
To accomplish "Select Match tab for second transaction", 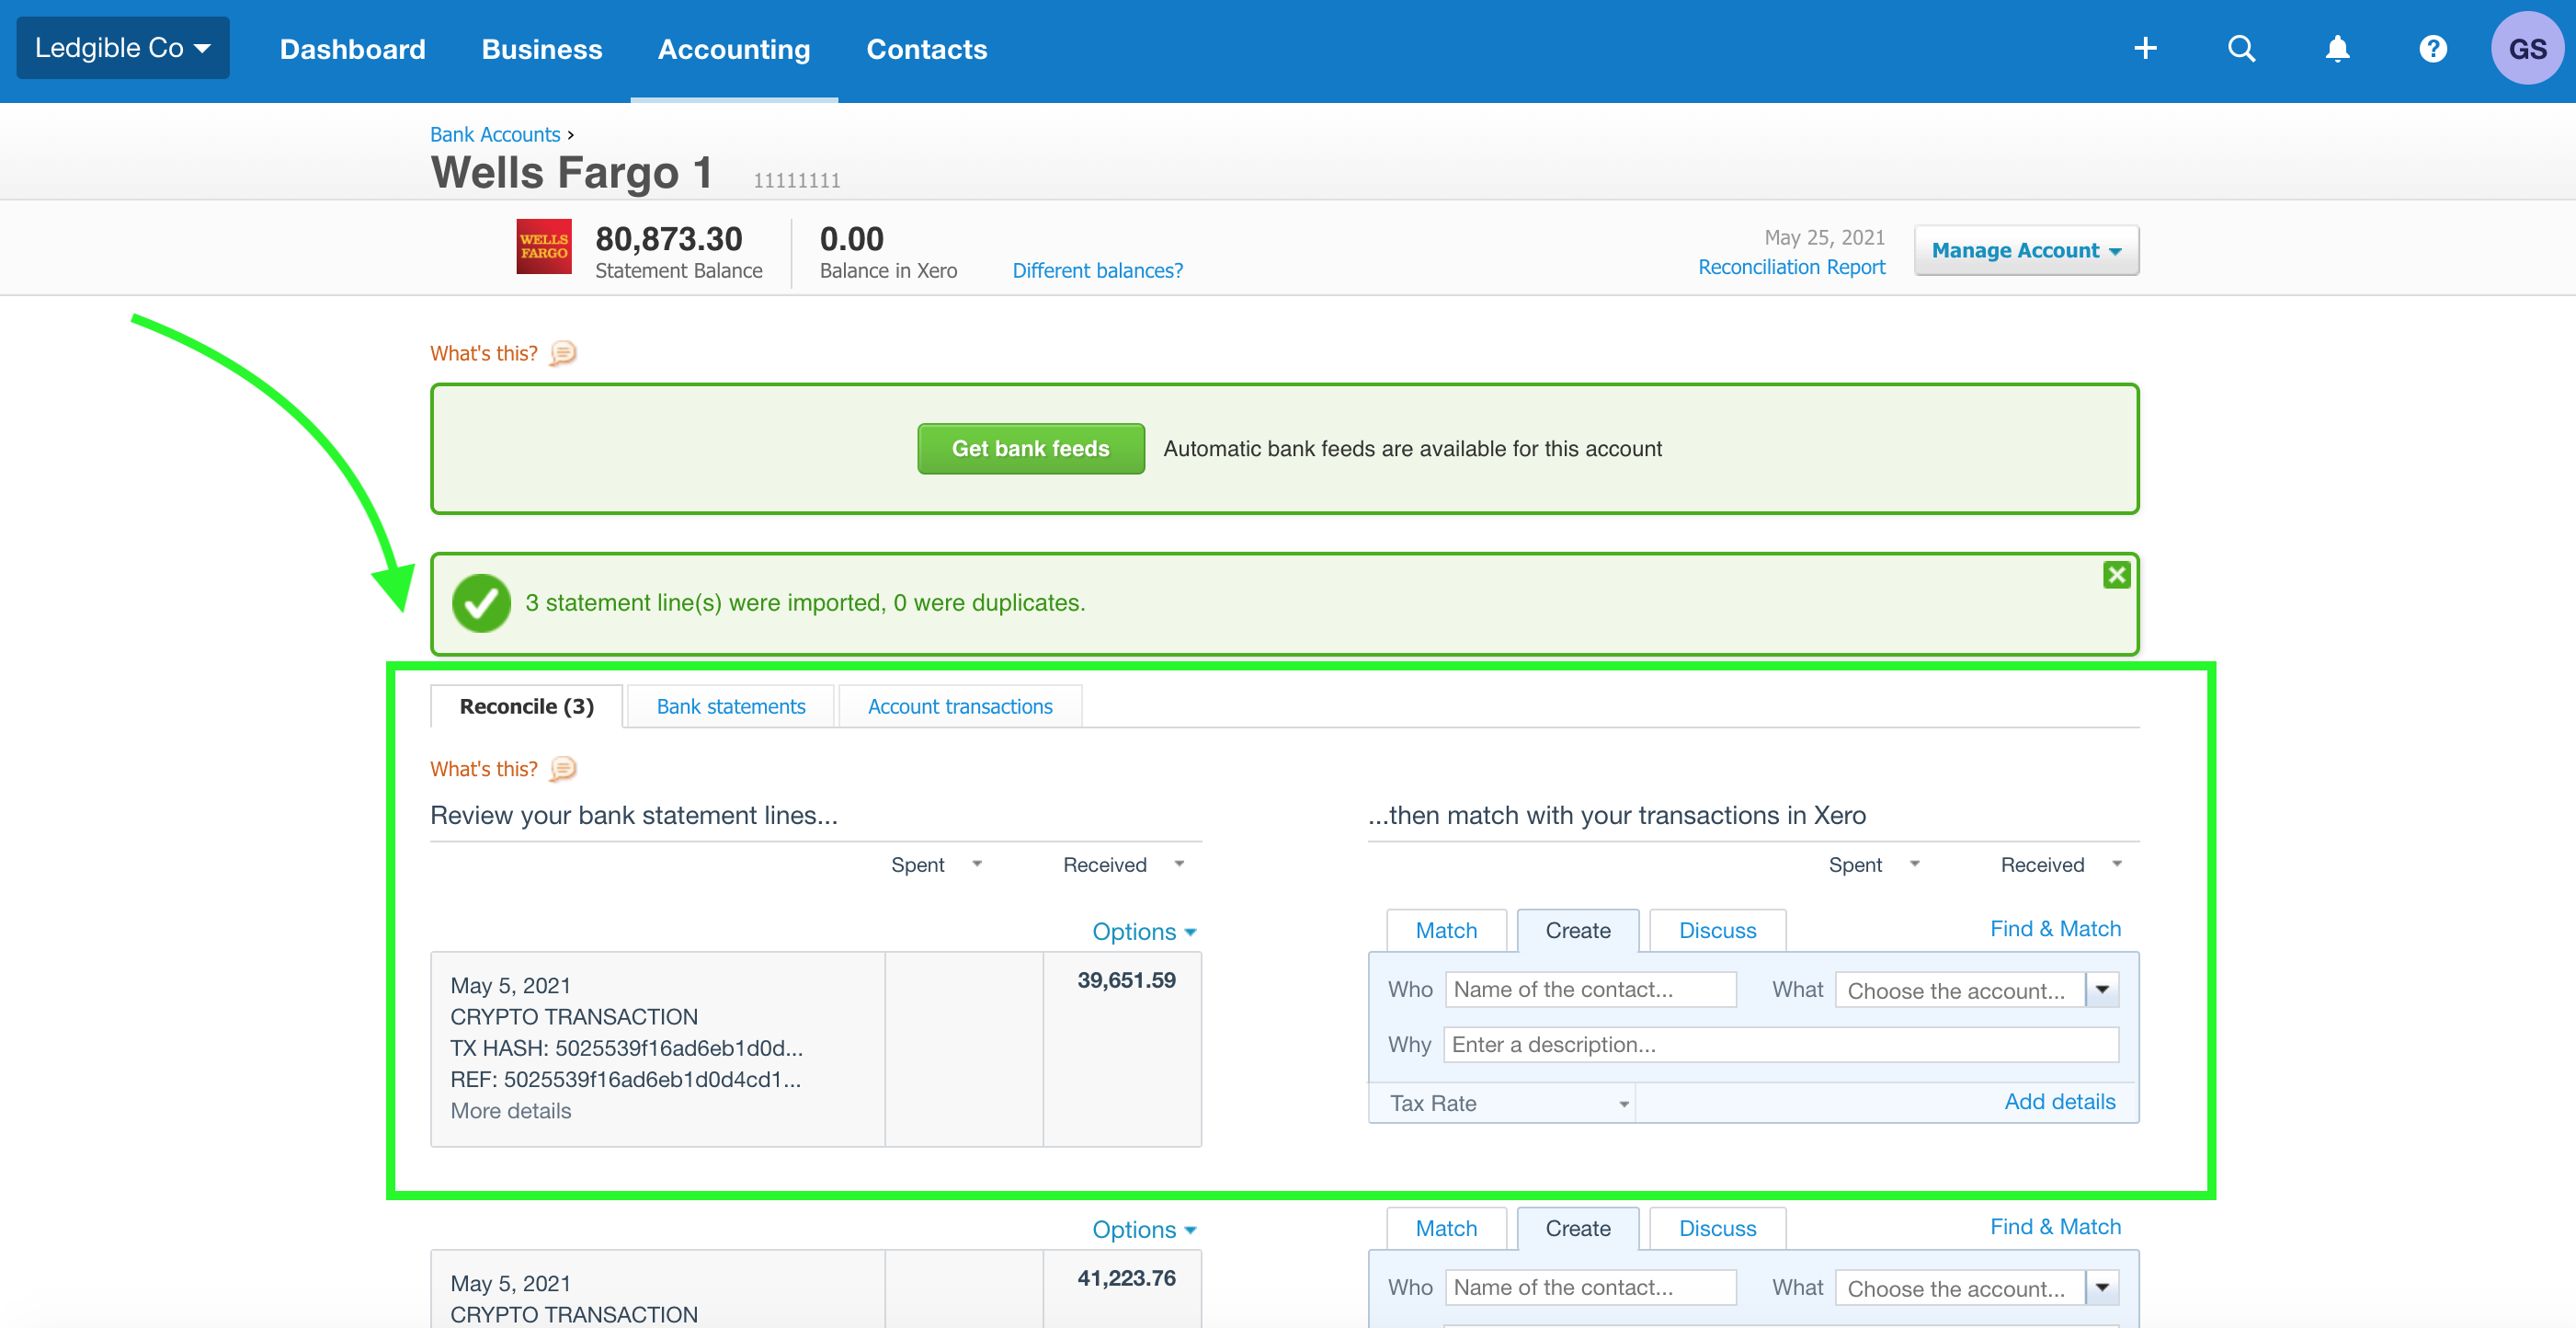I will click(x=1446, y=1228).
